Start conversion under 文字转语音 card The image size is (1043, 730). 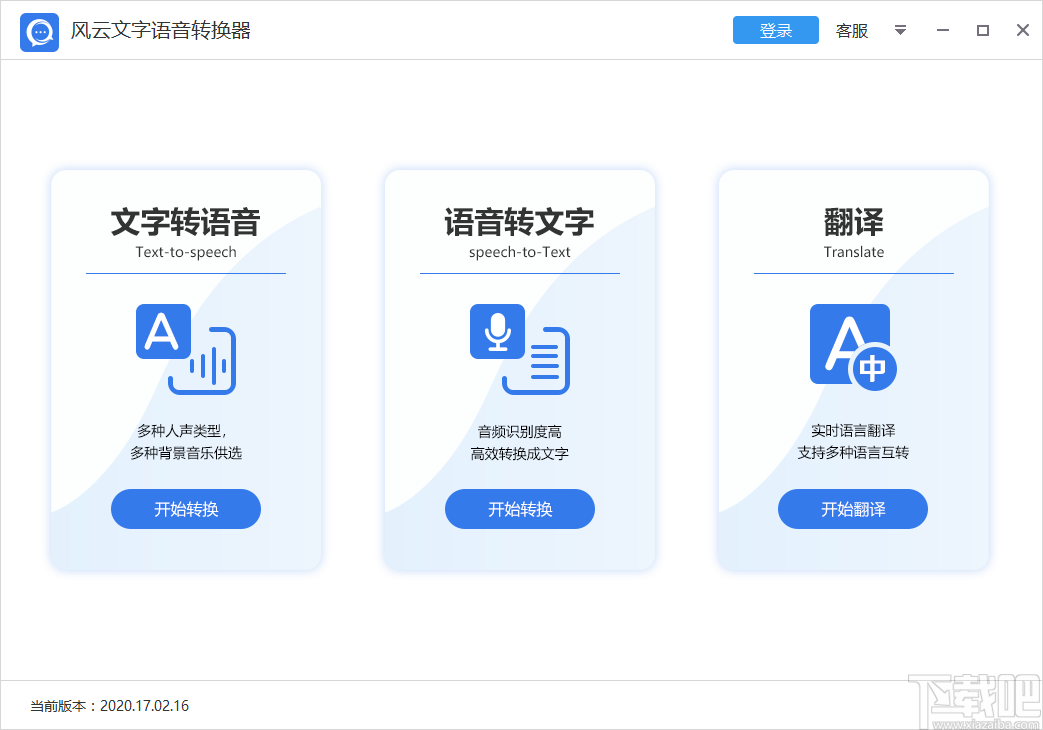point(185,509)
